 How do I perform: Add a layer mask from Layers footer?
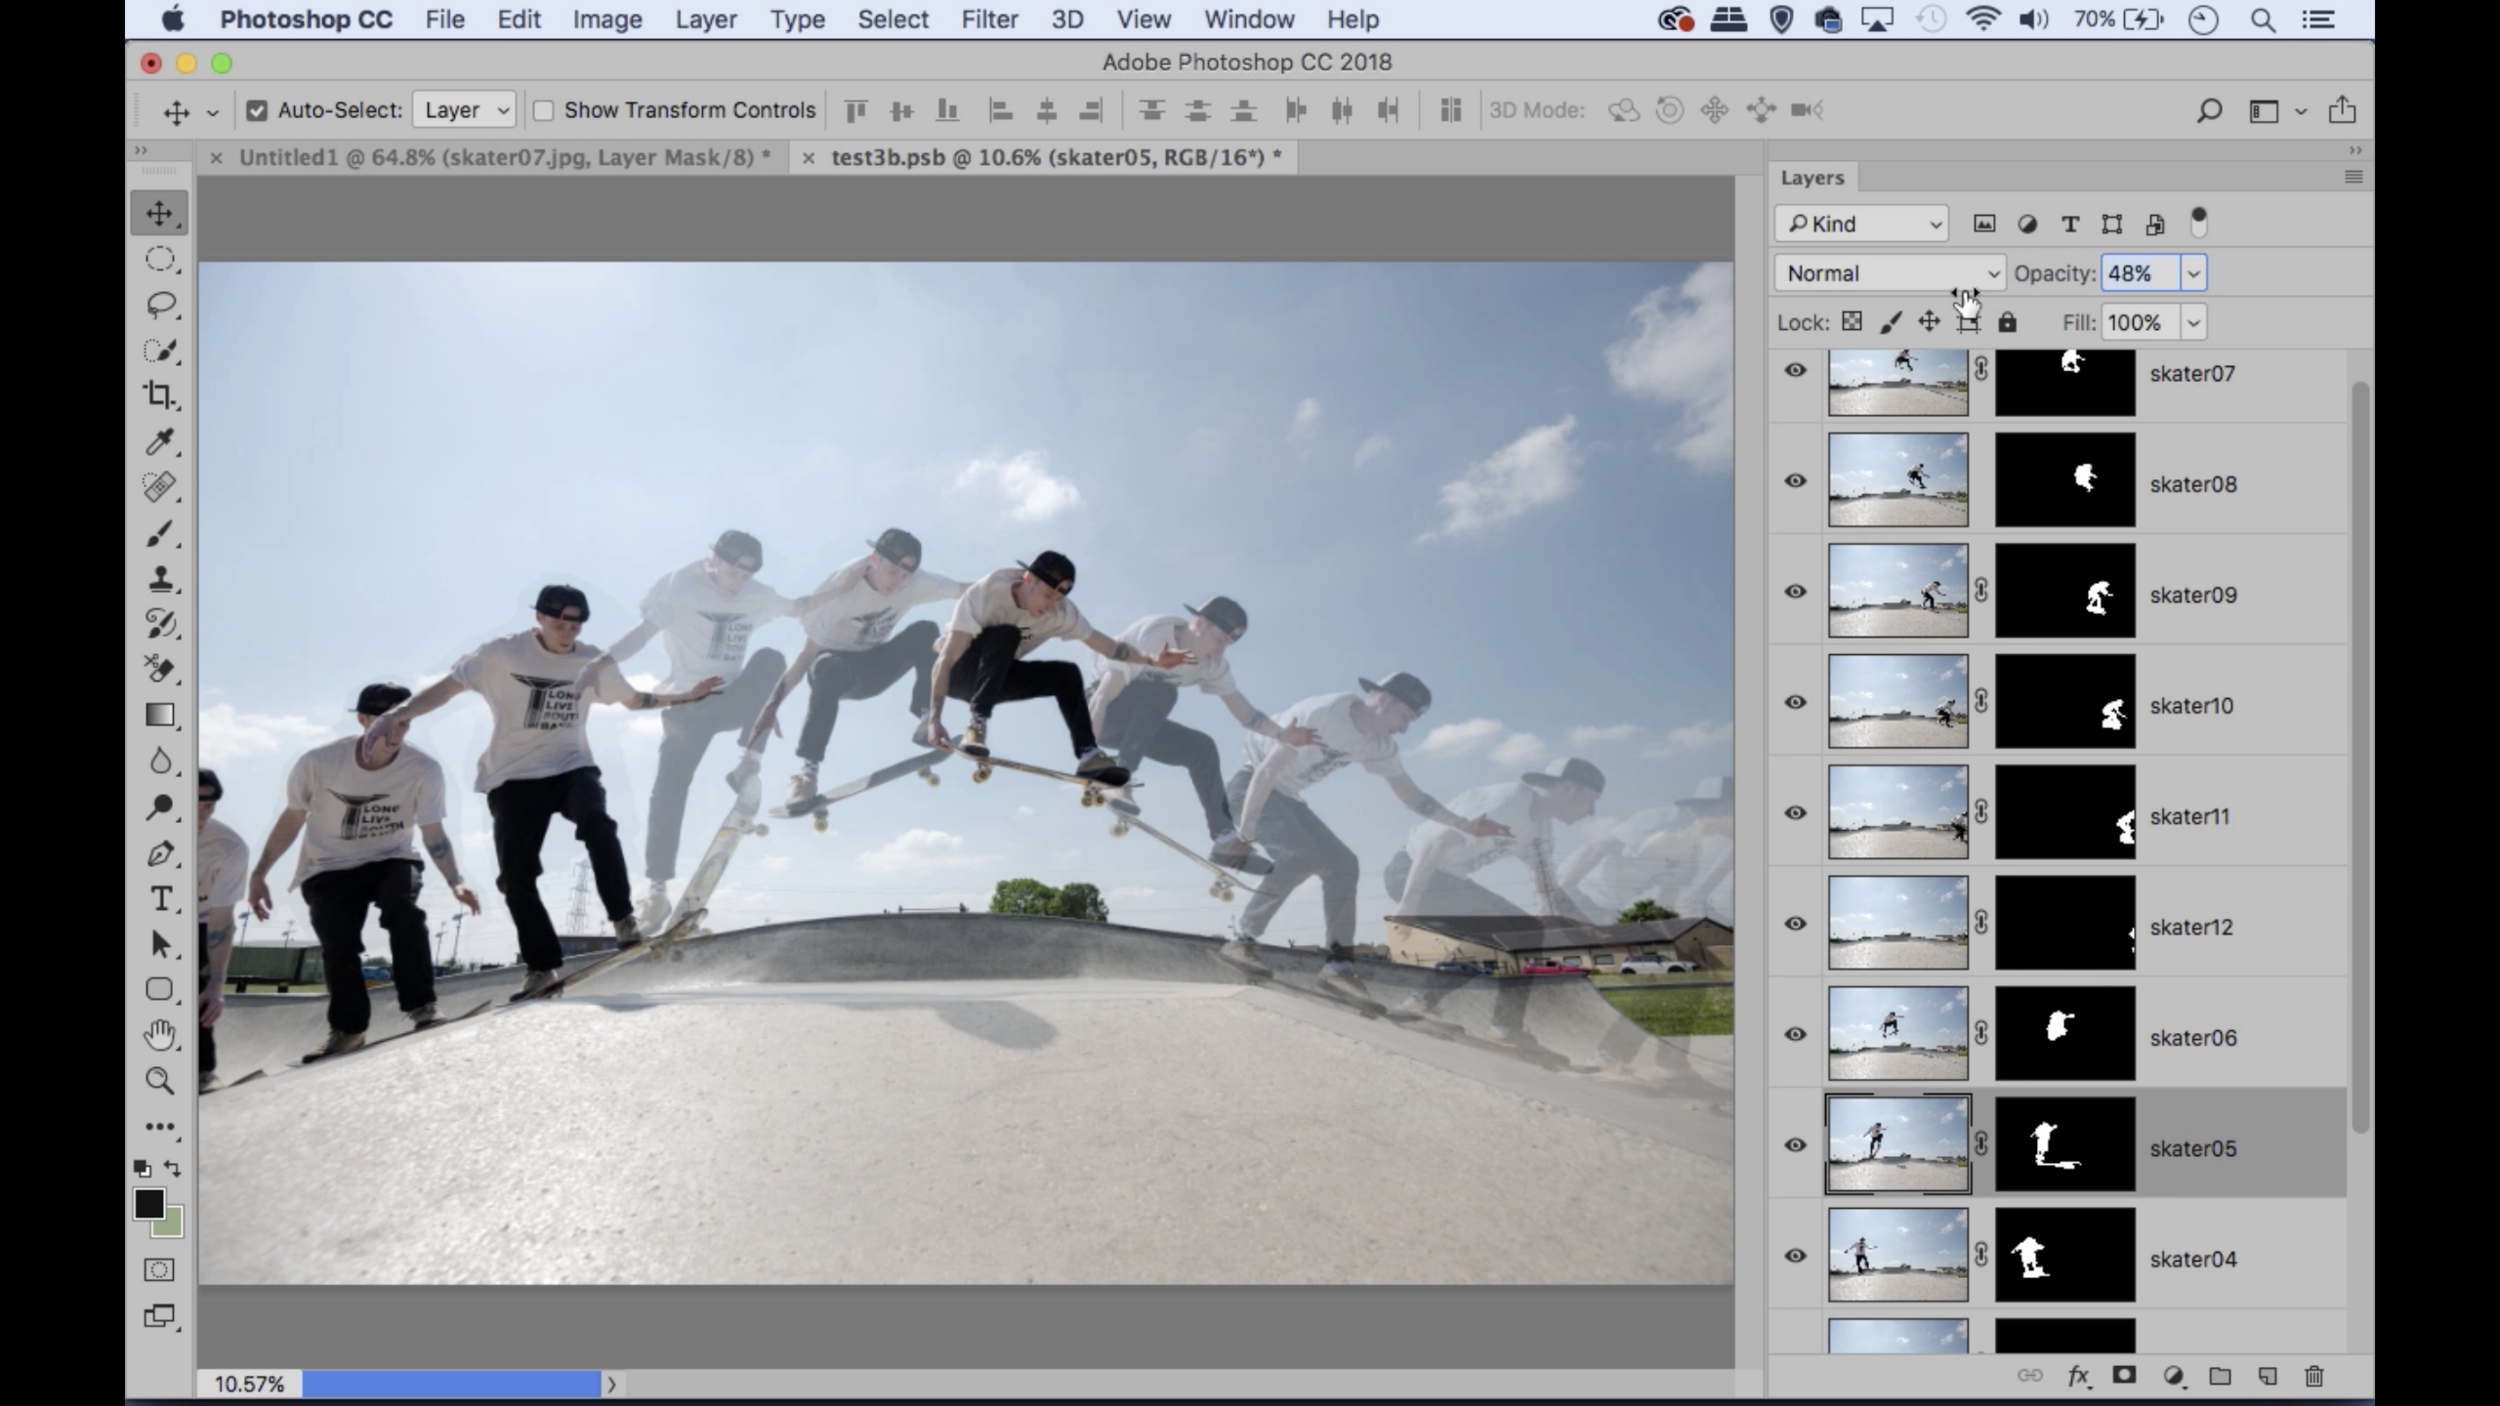2124,1376
